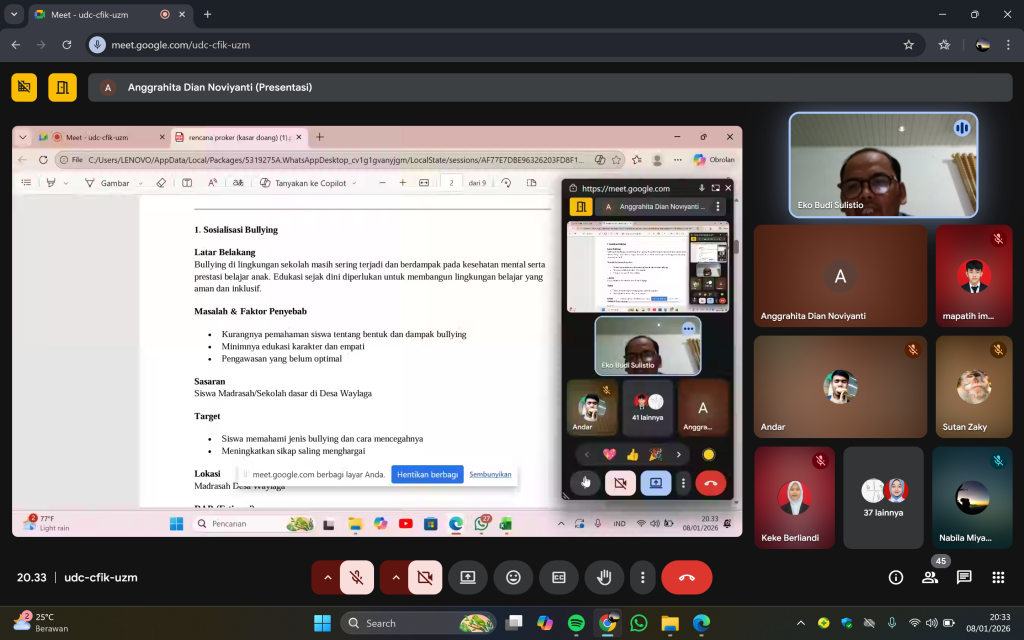Bookmark this page with star icon
Viewport: 1024px width, 640px height.
tap(908, 45)
